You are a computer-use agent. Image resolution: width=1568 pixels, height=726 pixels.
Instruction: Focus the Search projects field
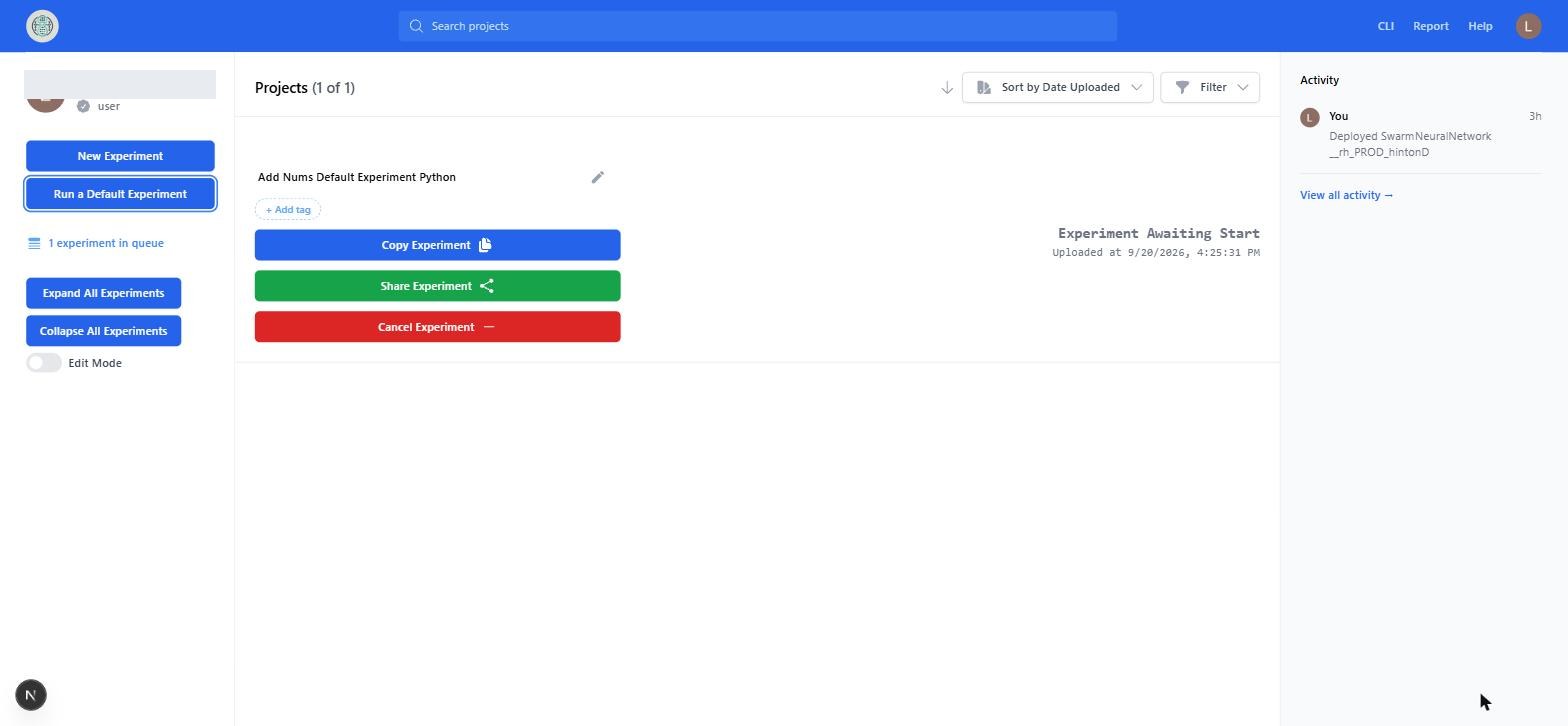coord(757,26)
